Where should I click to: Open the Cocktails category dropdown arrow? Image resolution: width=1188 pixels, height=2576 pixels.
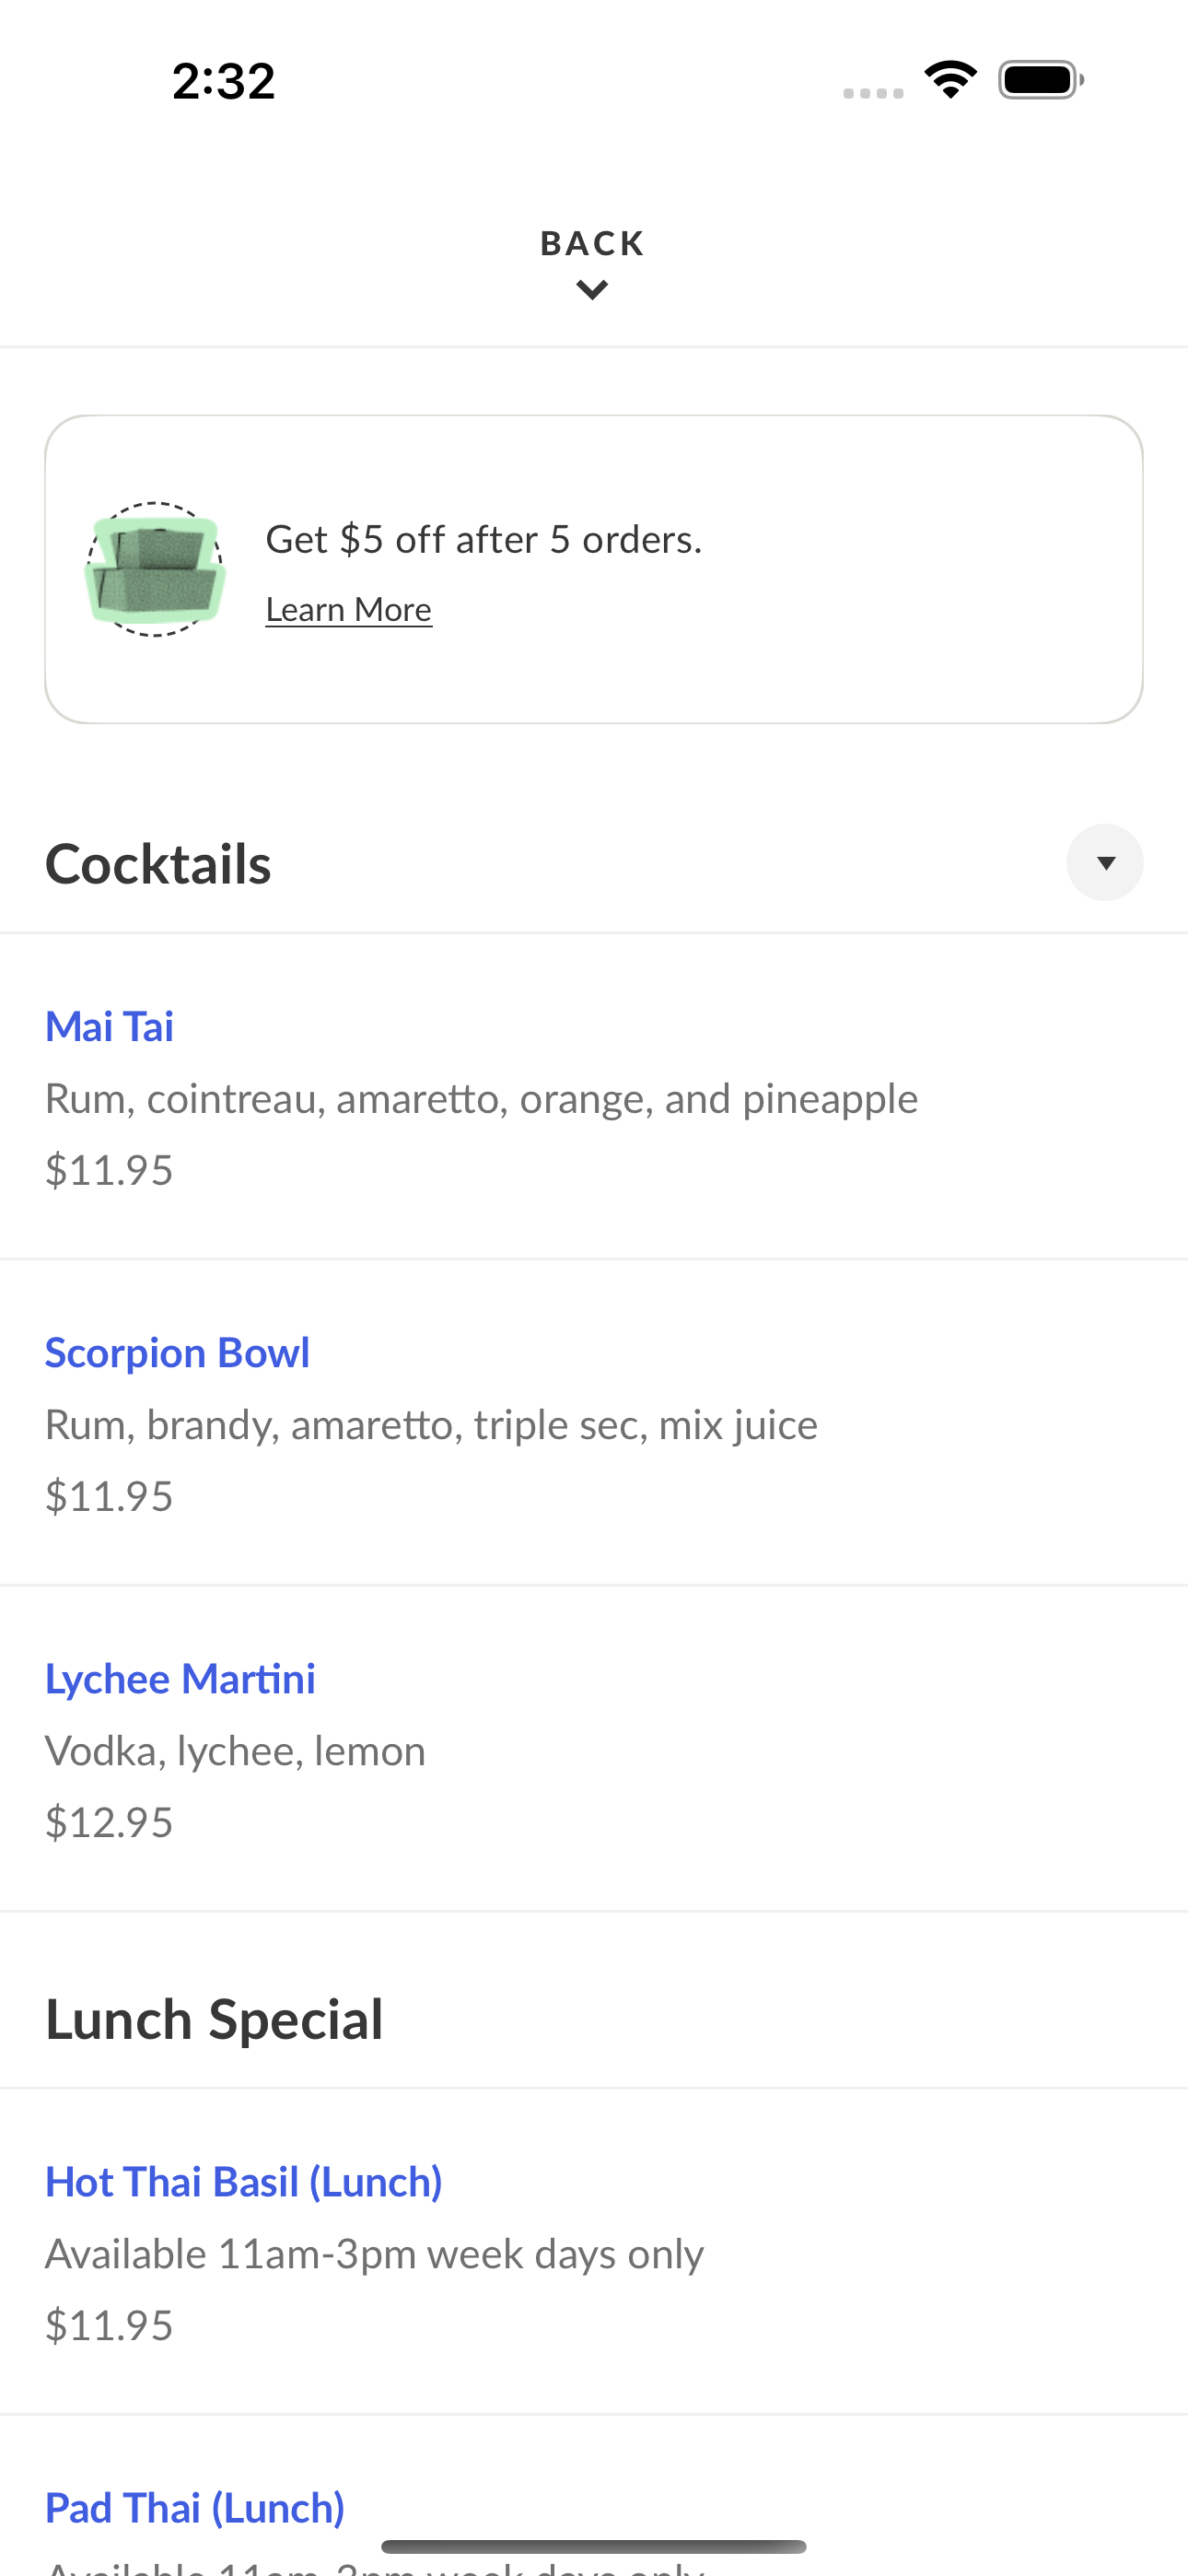tap(1105, 862)
